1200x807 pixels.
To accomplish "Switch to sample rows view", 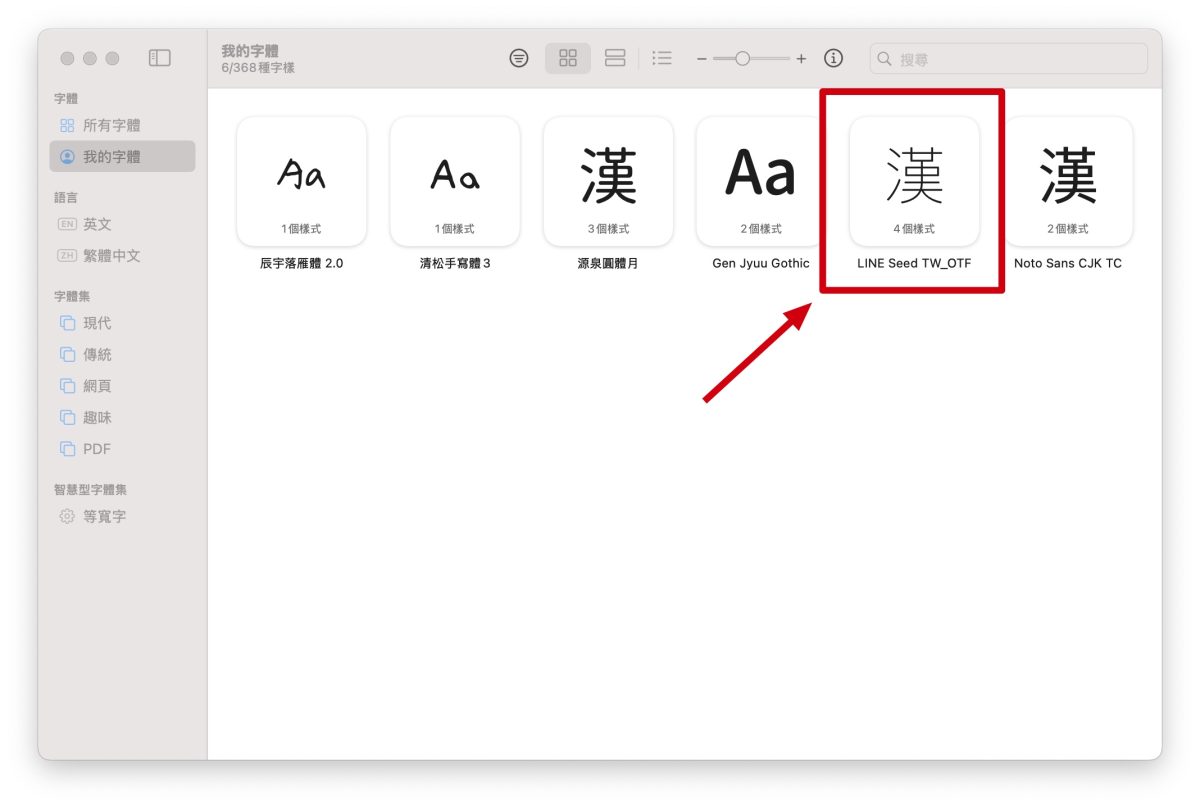I will [615, 58].
